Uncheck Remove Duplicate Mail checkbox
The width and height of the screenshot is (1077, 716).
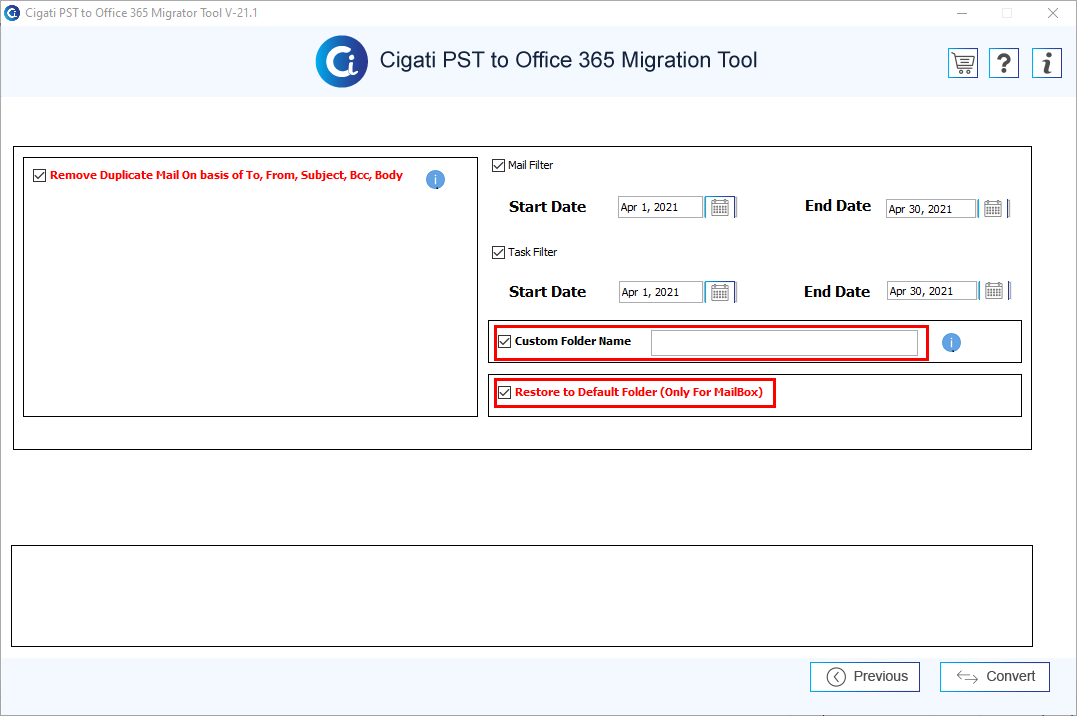click(40, 175)
